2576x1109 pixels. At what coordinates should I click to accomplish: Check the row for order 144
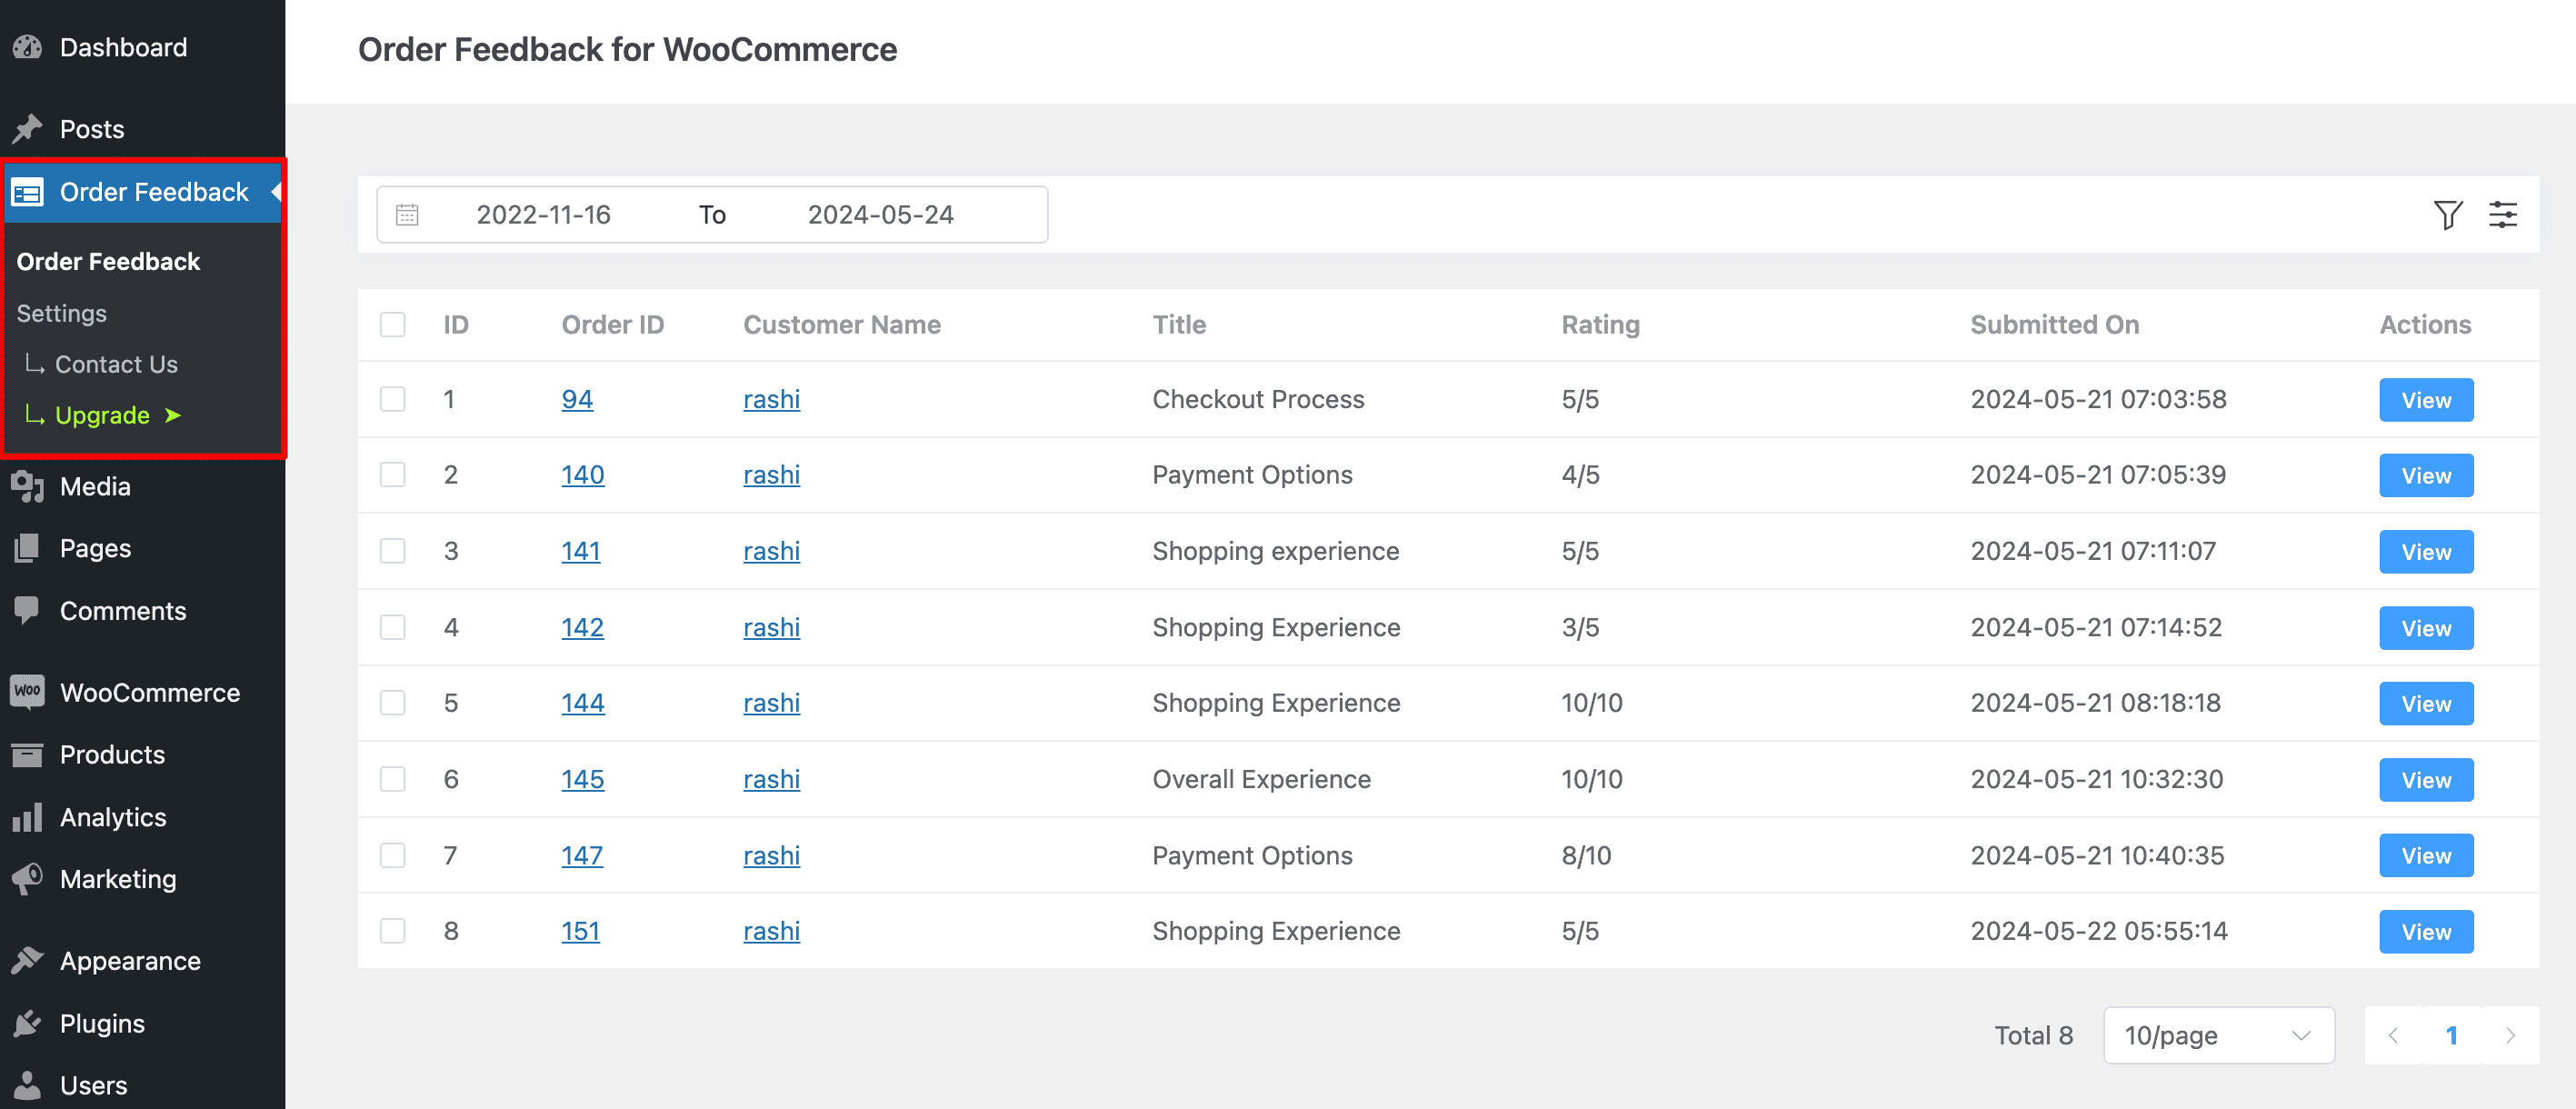(x=393, y=703)
